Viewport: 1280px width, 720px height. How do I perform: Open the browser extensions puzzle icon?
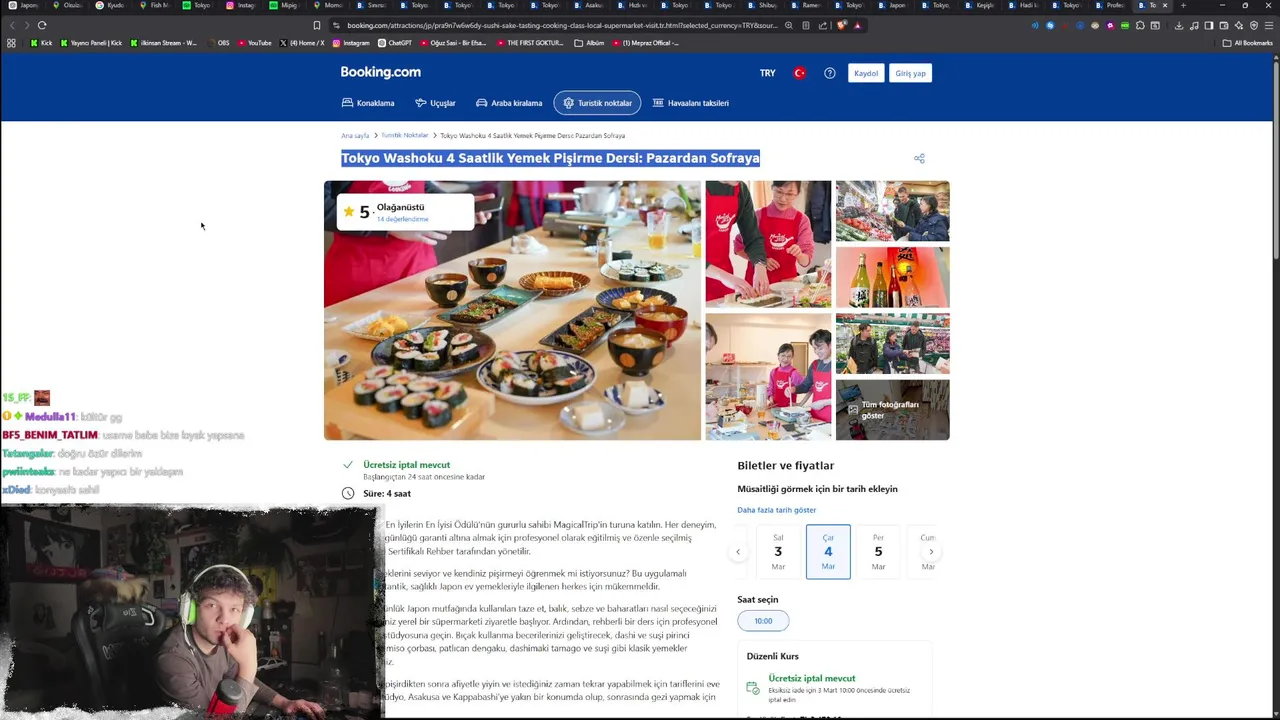(x=1140, y=25)
